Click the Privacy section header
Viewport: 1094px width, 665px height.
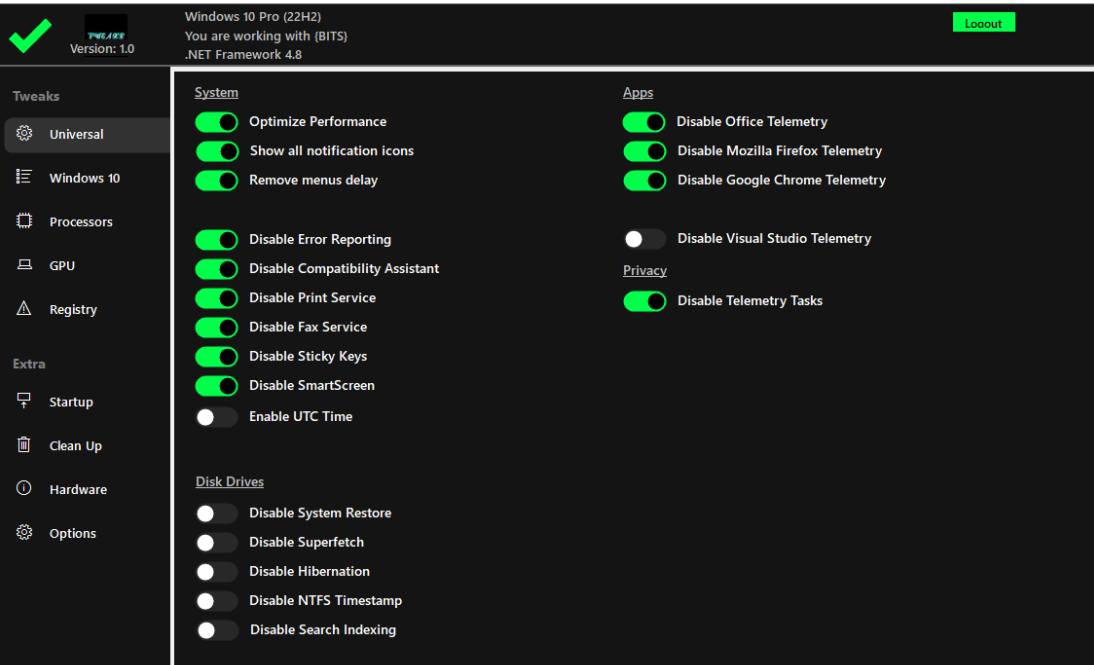pos(644,270)
